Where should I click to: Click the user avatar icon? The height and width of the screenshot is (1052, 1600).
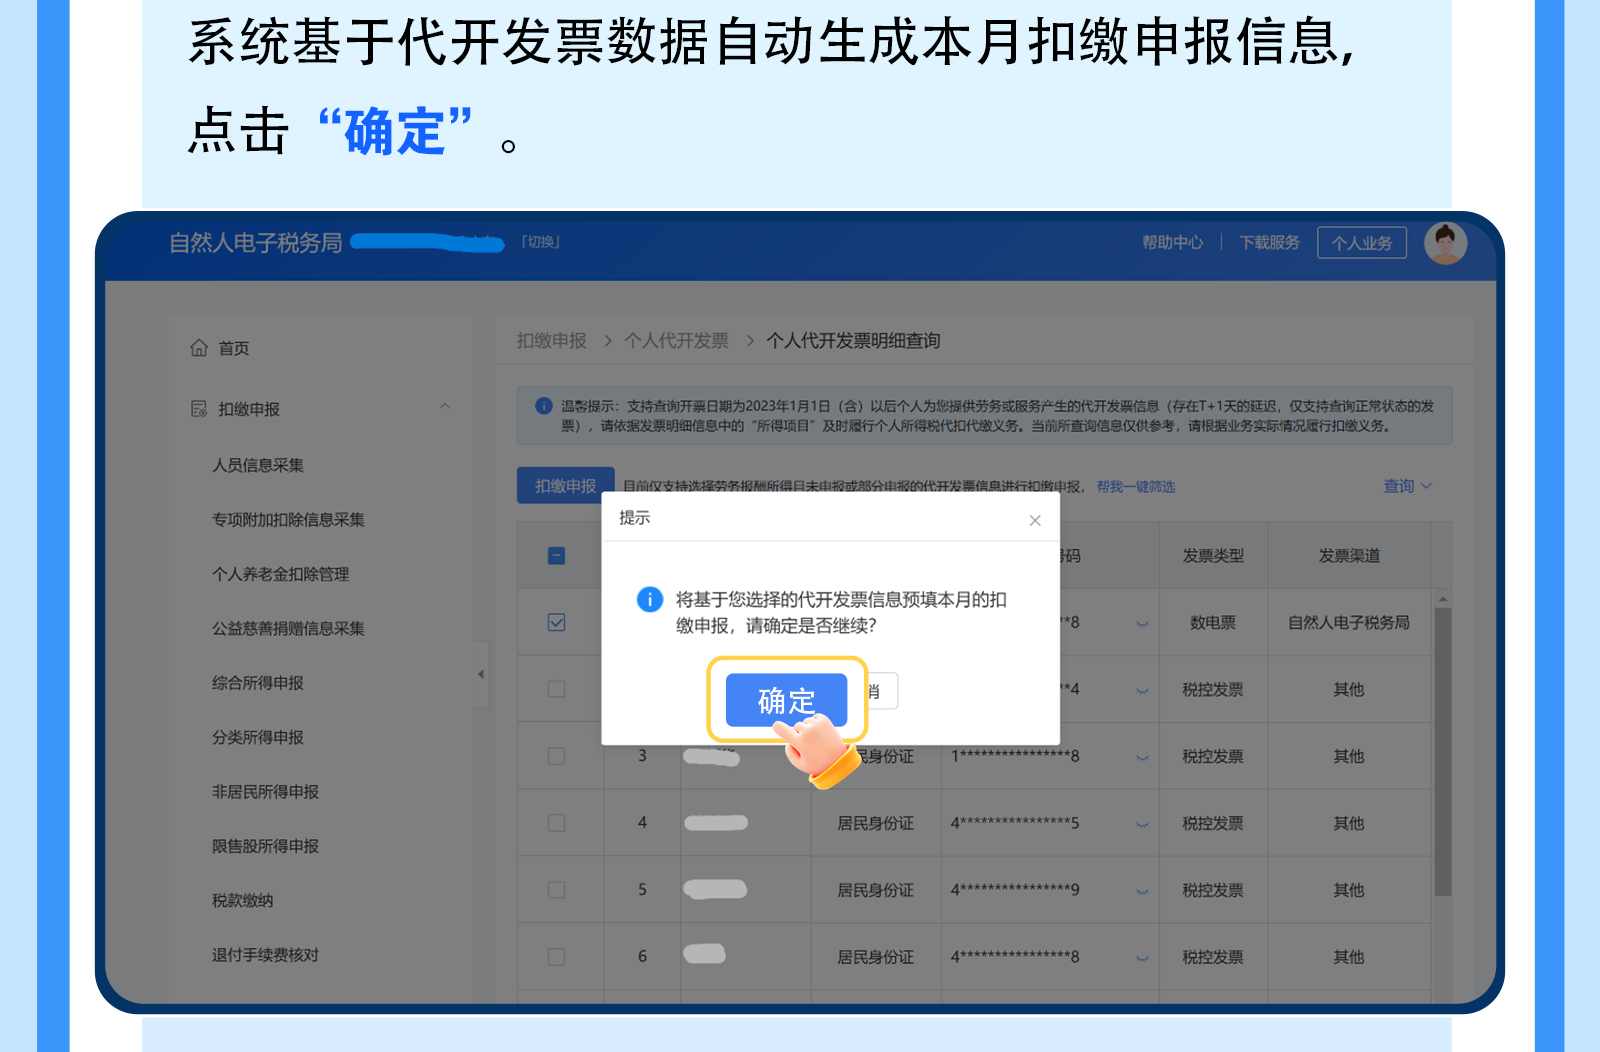(1445, 243)
